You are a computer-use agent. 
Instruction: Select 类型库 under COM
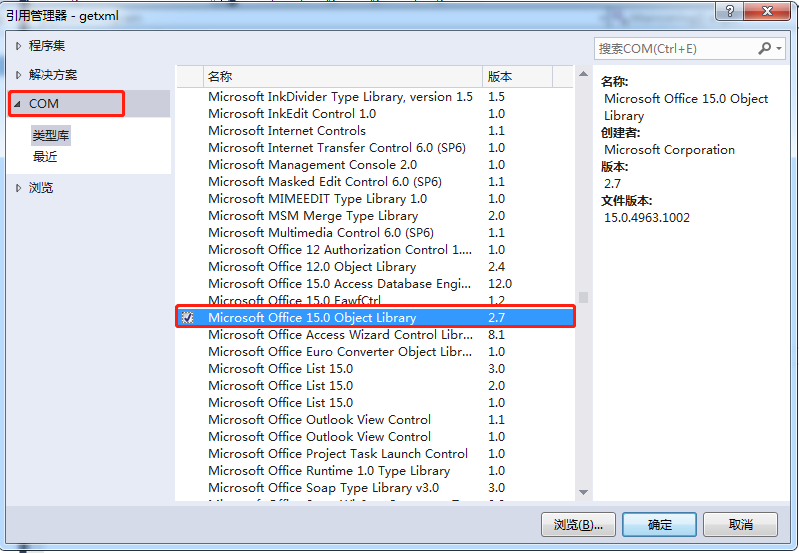tap(50, 136)
